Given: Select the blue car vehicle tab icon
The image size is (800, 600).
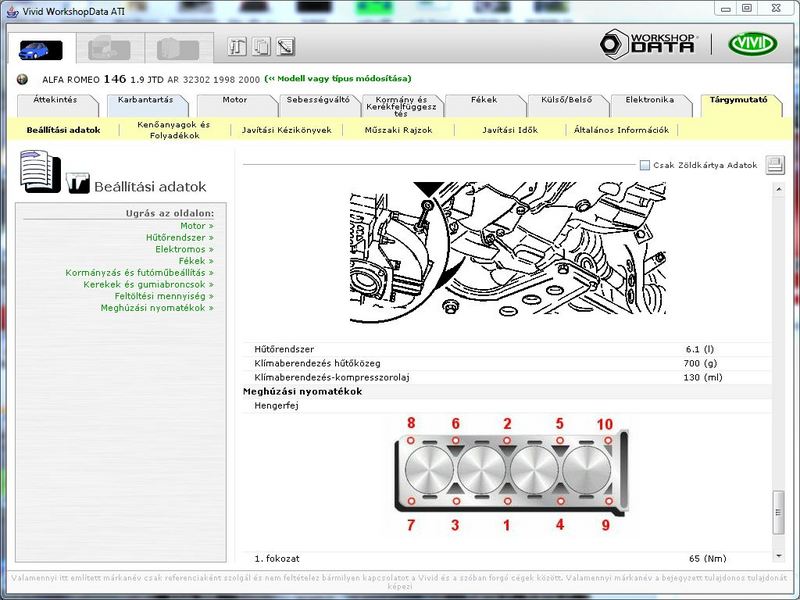Looking at the screenshot, I should click(x=41, y=50).
